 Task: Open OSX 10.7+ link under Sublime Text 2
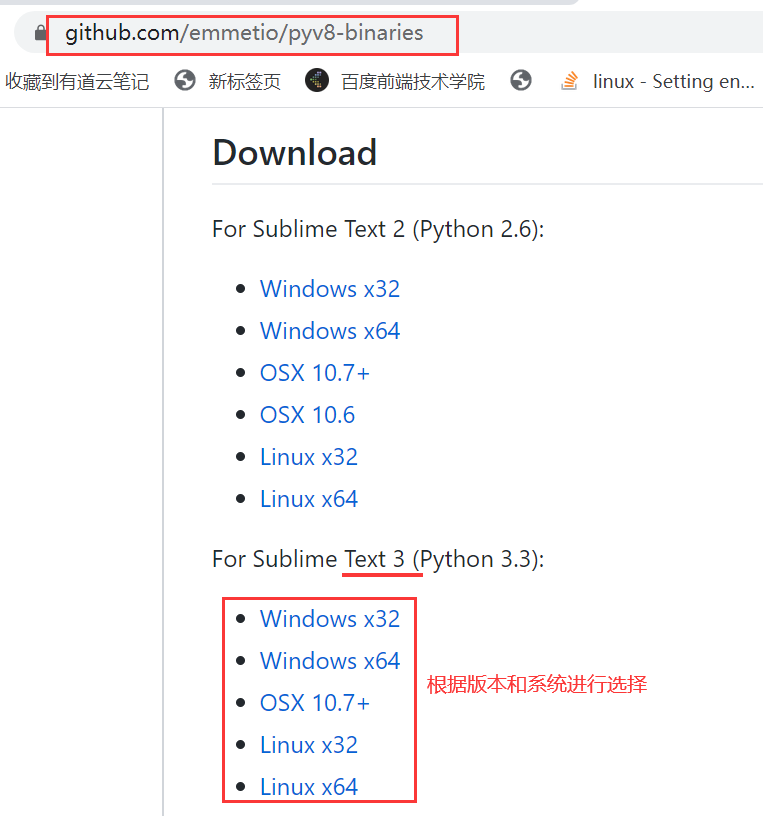coord(315,373)
